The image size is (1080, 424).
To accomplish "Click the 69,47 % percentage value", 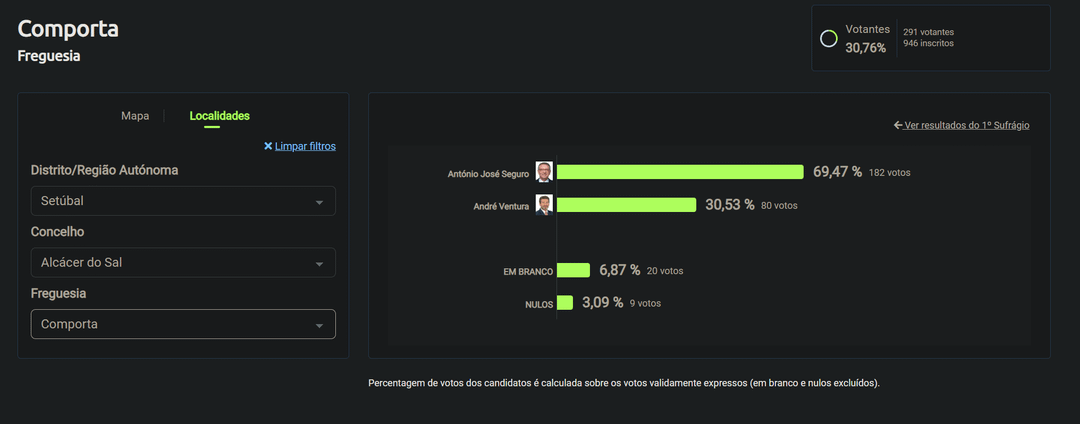I will point(837,172).
